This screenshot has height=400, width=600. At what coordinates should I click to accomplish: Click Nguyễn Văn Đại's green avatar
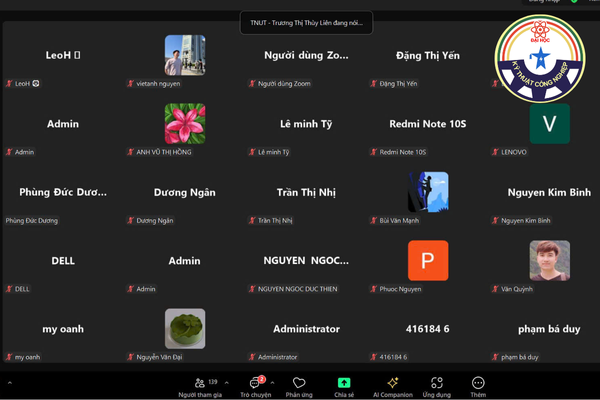tap(185, 329)
